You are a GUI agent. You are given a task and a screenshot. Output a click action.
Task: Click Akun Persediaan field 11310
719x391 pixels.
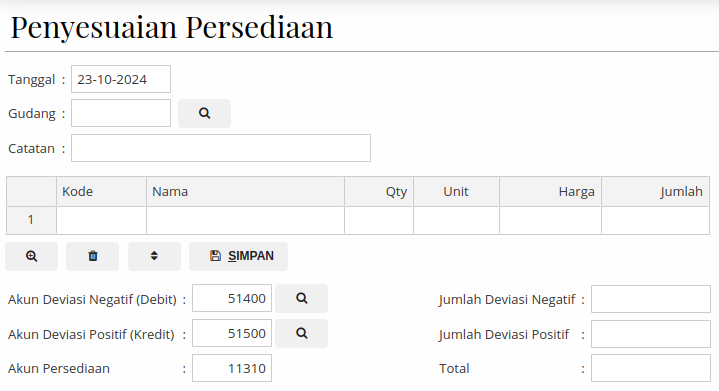[x=232, y=368]
